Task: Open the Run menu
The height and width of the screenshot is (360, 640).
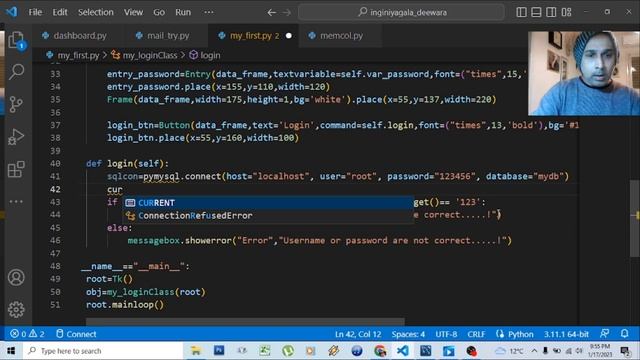Action: [183, 12]
